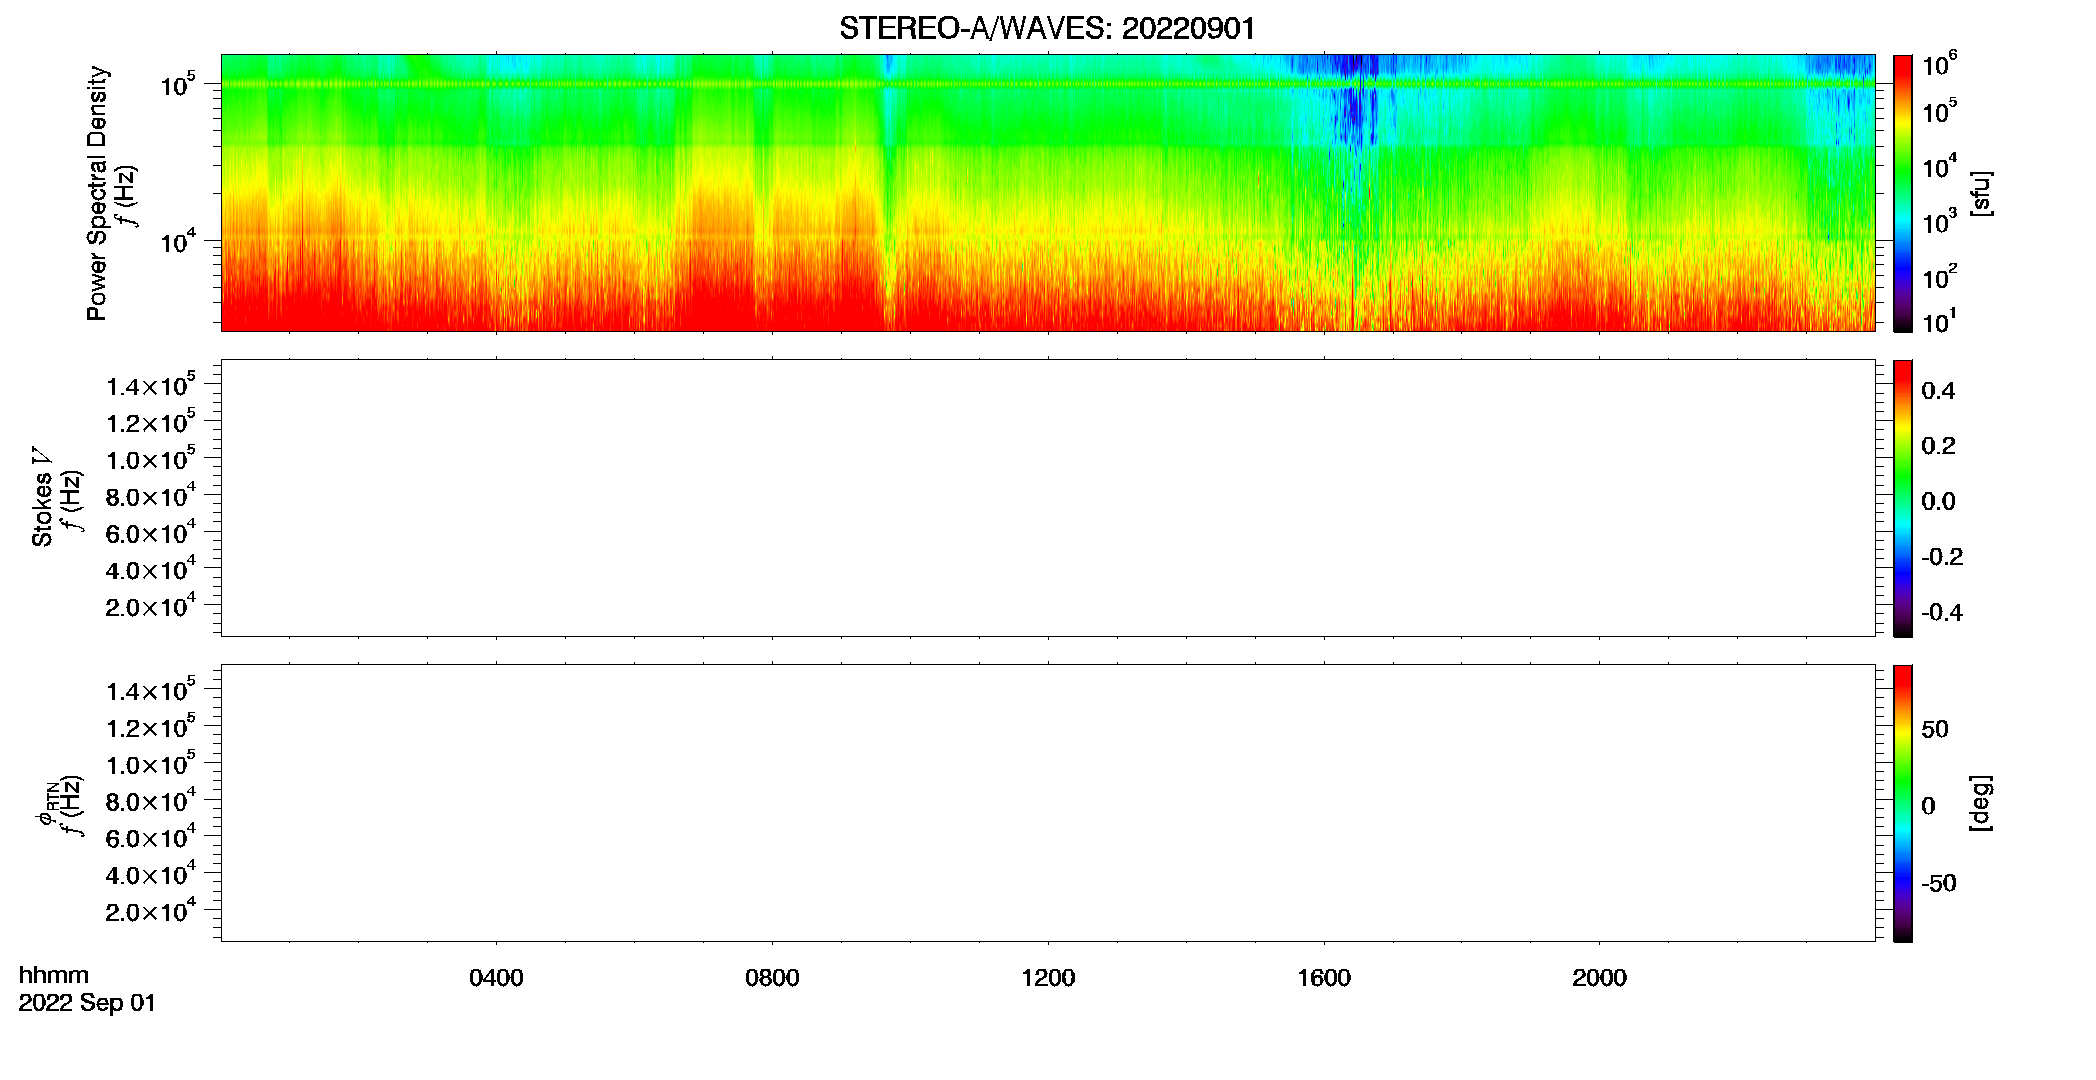Click the phi RTN angle color bar
The height and width of the screenshot is (1080, 2096).
[x=1903, y=803]
